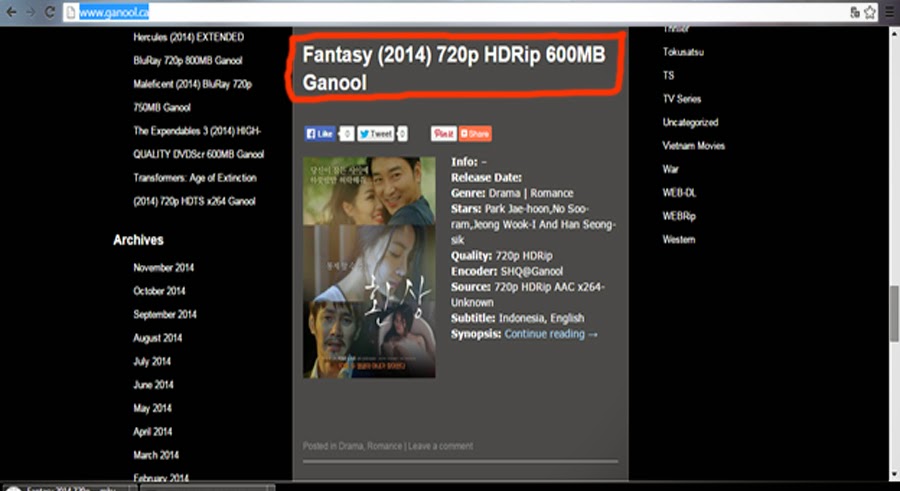Open the March 2014 archive
The width and height of the screenshot is (900, 491).
(x=156, y=455)
